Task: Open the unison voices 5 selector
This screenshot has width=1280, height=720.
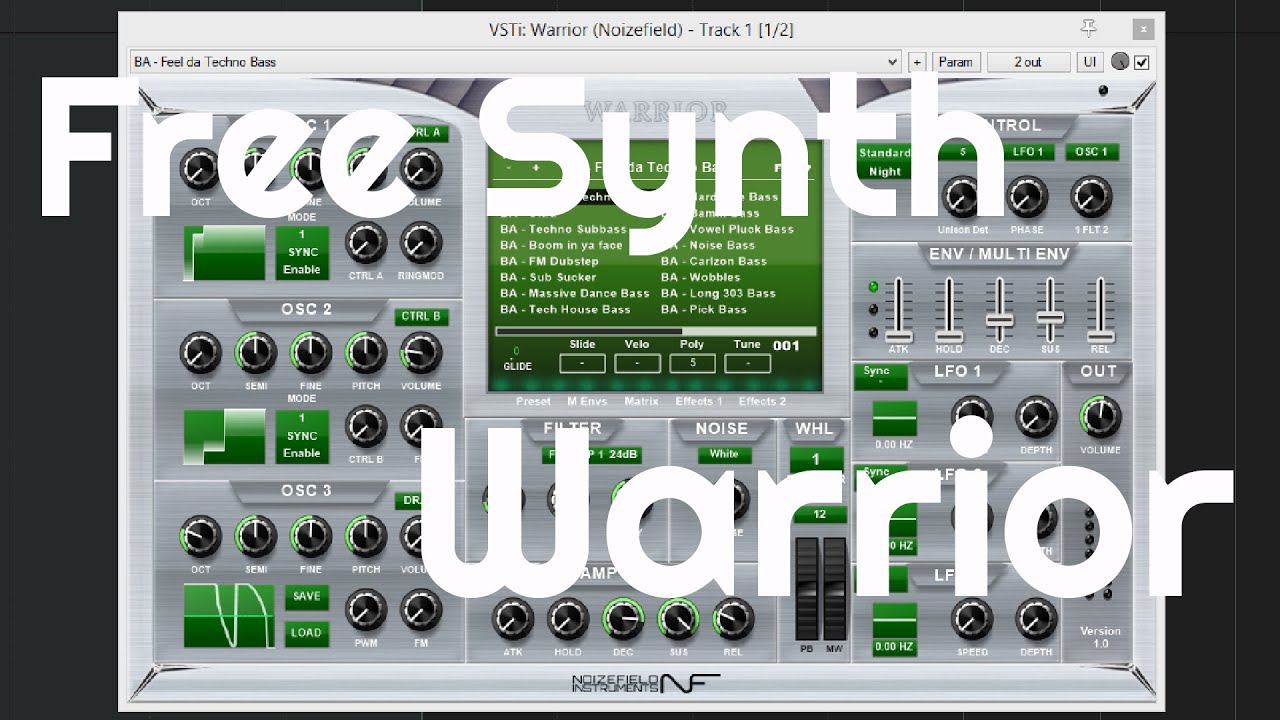Action: coord(963,152)
